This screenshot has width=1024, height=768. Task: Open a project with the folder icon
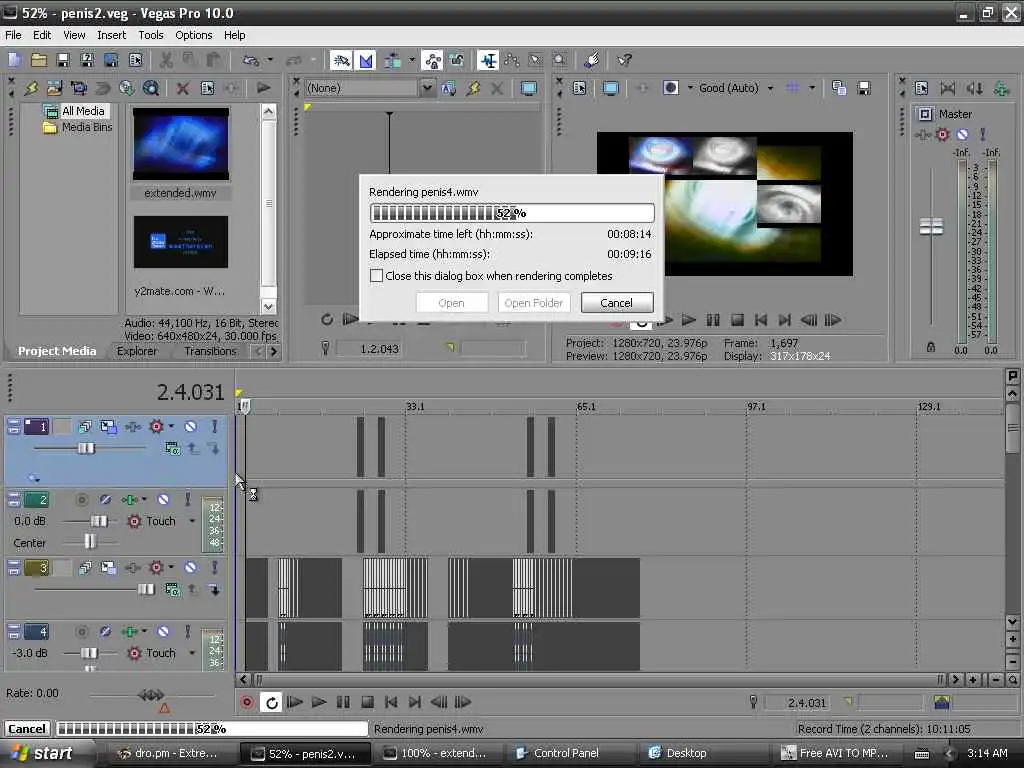click(39, 61)
